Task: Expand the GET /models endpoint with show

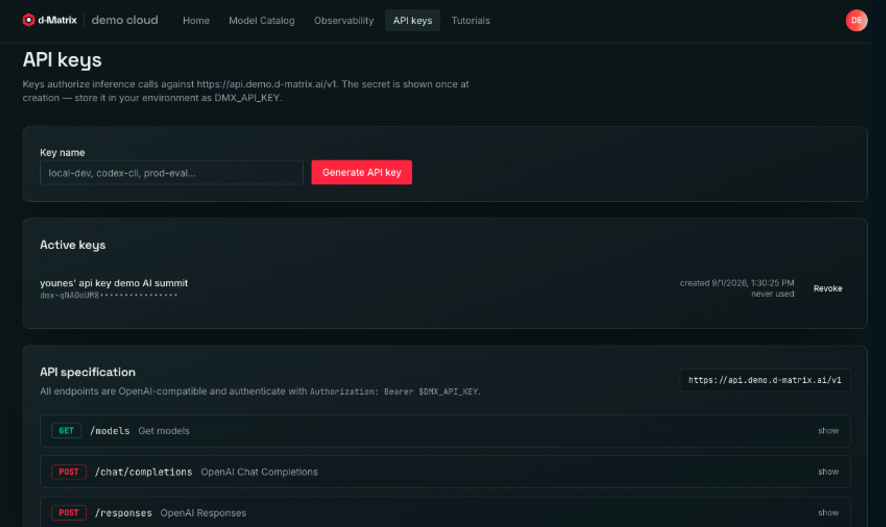Action: pos(828,430)
